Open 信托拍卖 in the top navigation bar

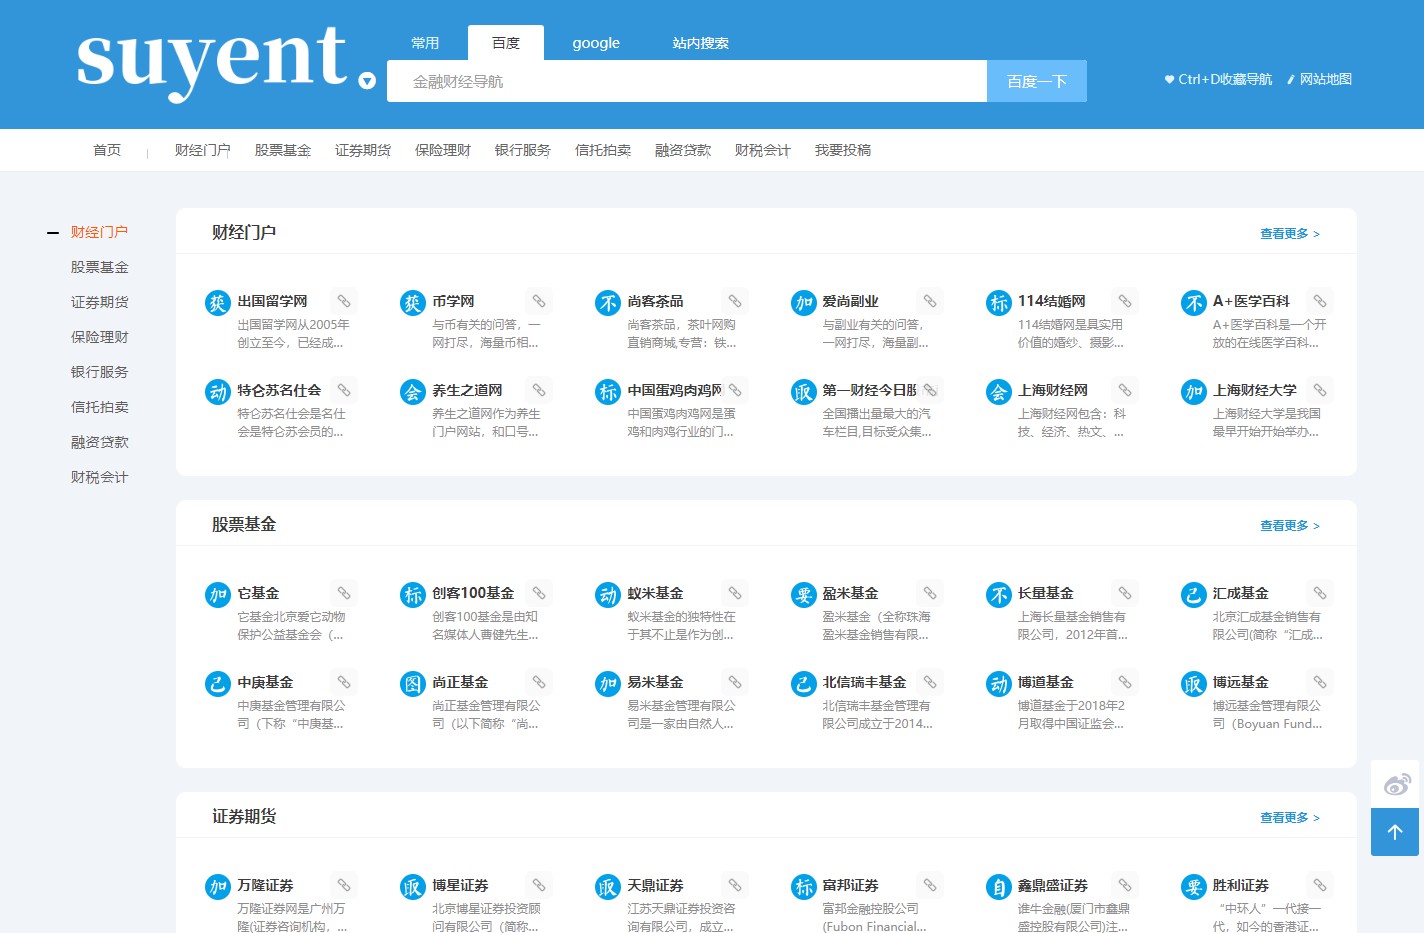(x=602, y=150)
